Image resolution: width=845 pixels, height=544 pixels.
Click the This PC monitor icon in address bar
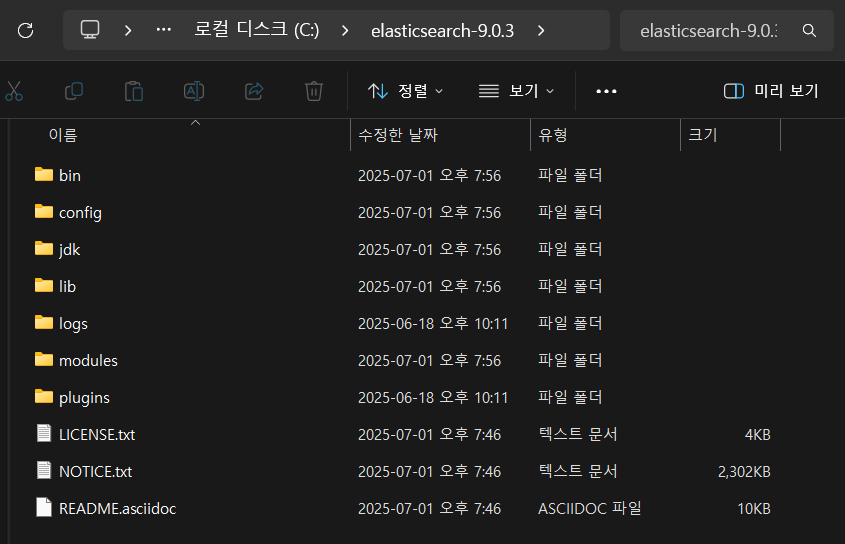tap(90, 30)
